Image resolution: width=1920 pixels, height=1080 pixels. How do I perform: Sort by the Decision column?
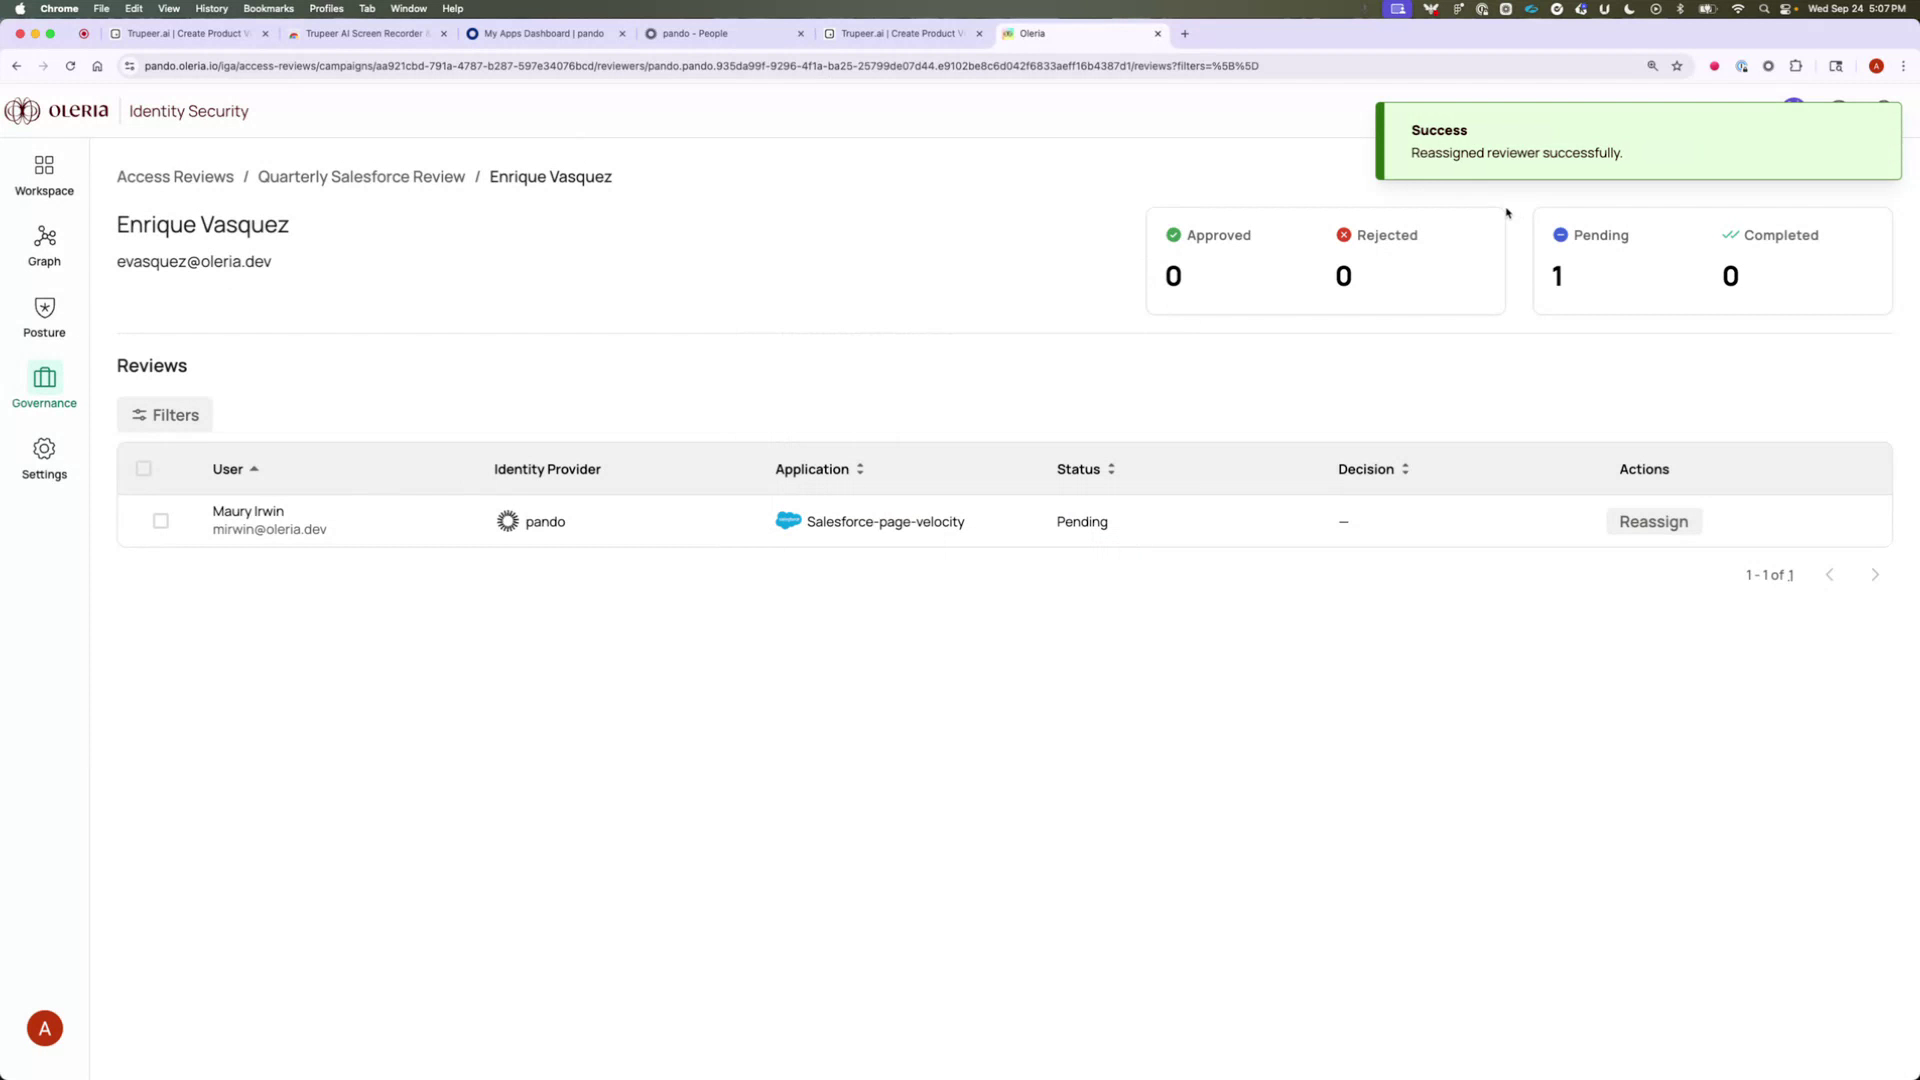point(1404,468)
